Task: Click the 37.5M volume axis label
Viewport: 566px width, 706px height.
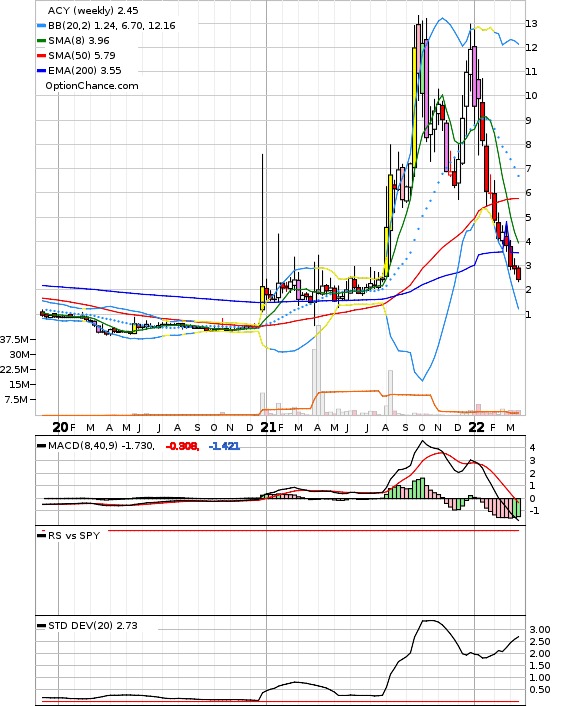Action: coord(14,339)
